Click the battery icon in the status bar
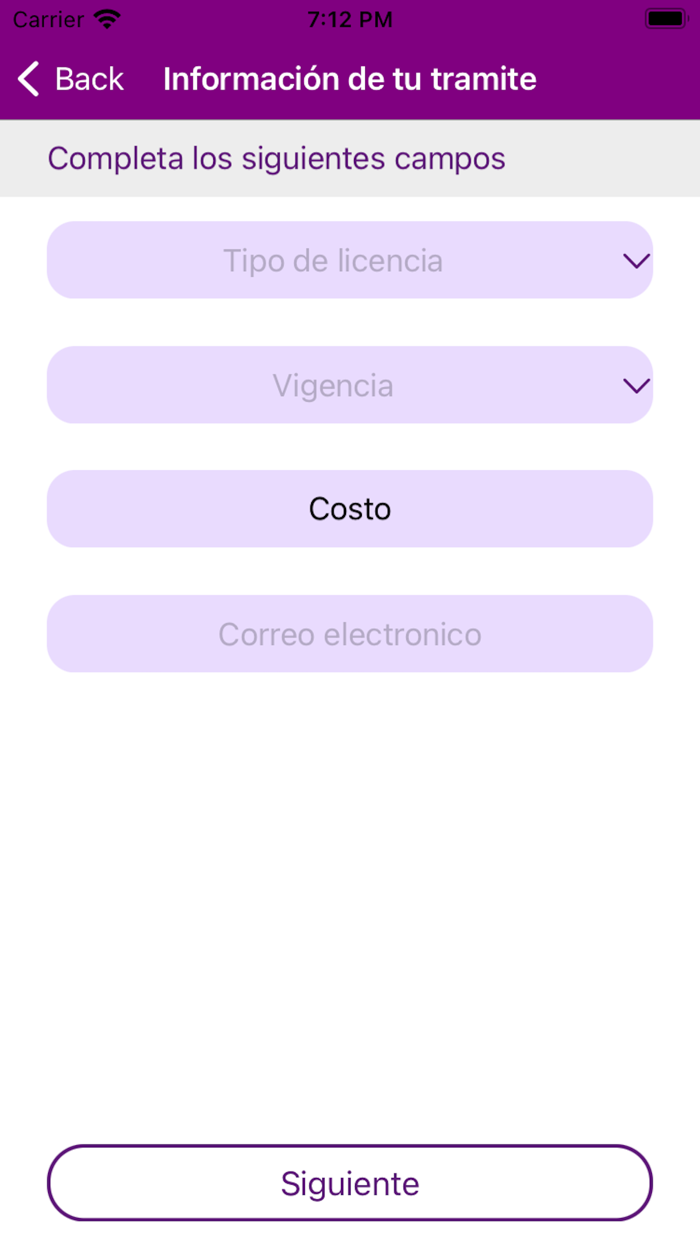Viewport: 700px width, 1244px height. (664, 16)
